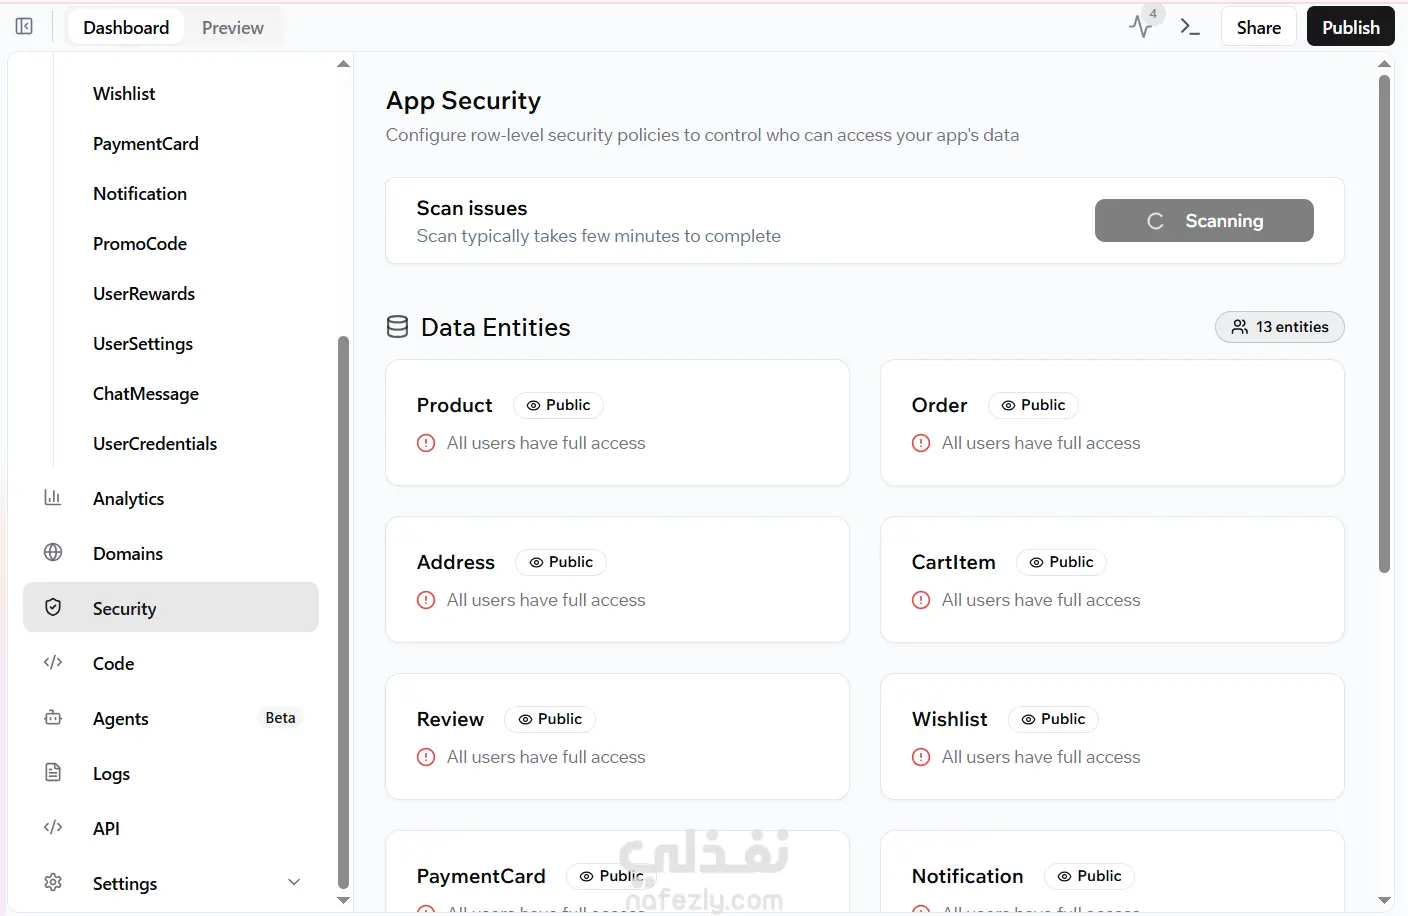Click the Publish button

click(1350, 27)
